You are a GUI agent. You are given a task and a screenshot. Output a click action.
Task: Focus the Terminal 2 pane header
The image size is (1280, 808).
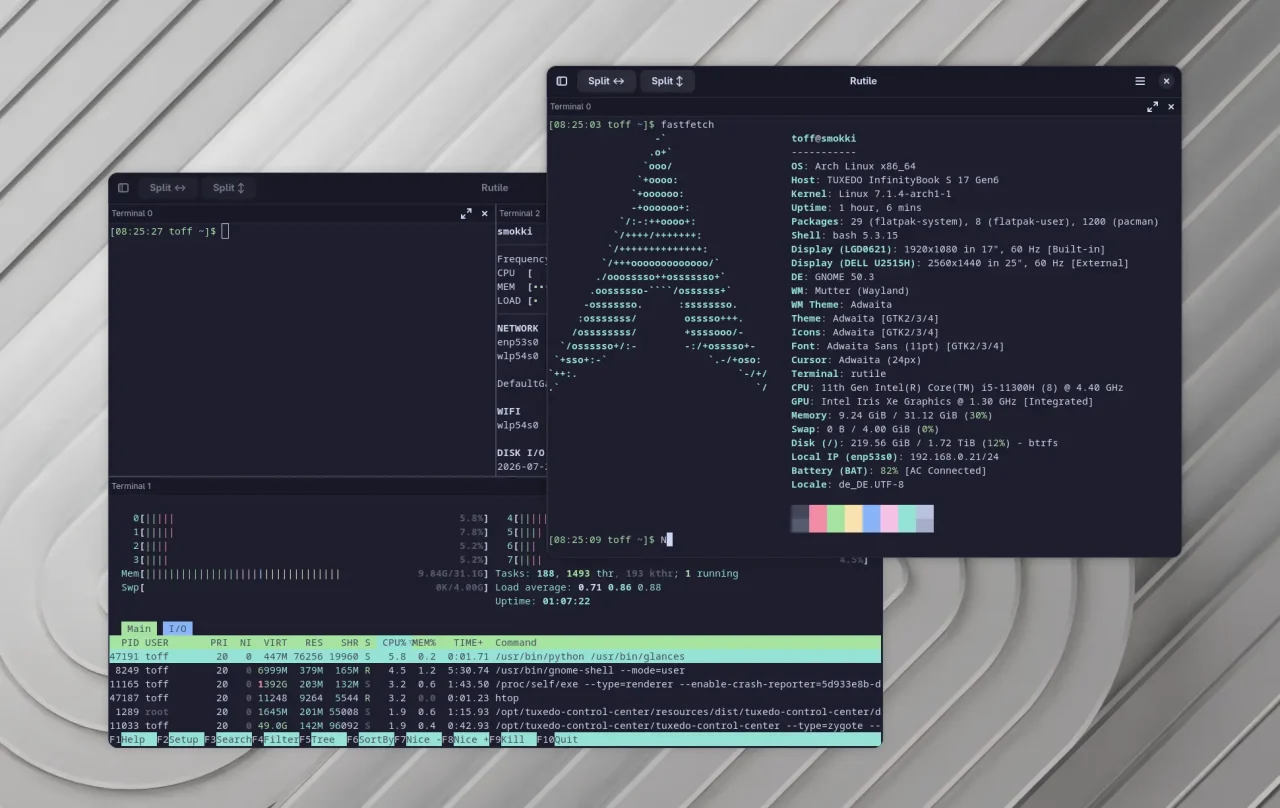point(520,213)
